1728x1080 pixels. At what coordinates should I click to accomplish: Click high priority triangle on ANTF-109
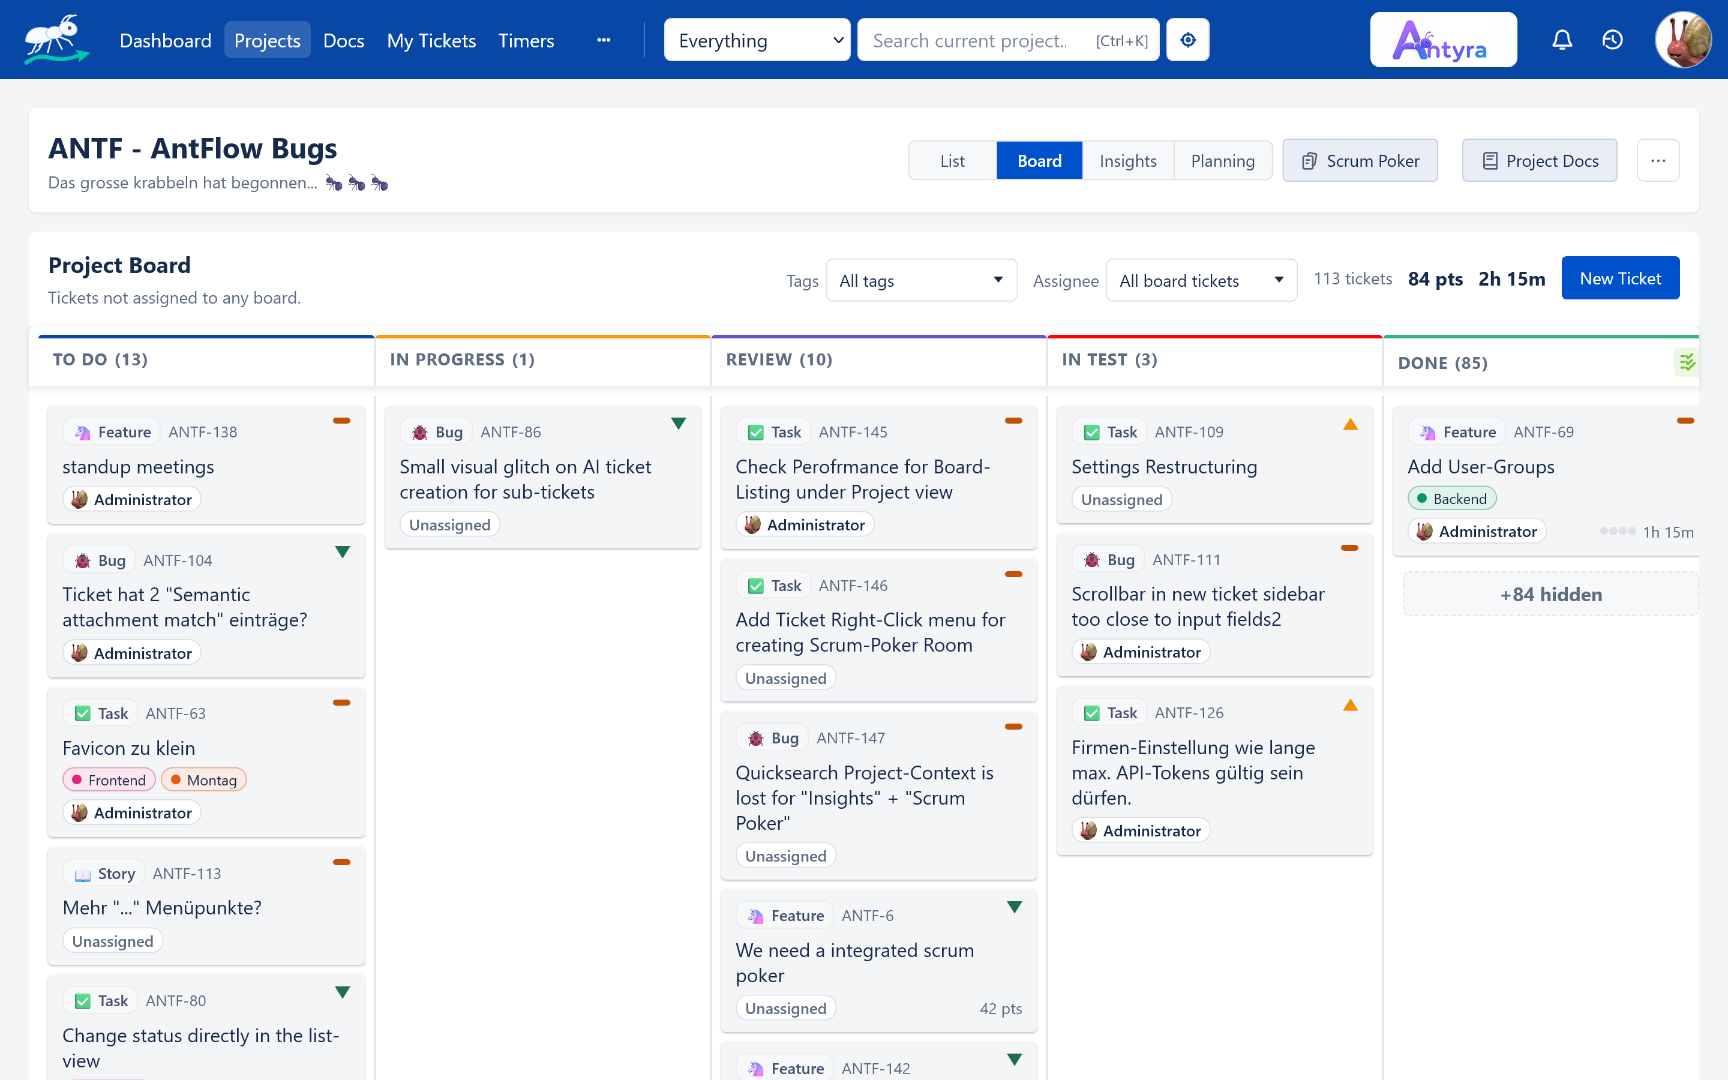1350,424
